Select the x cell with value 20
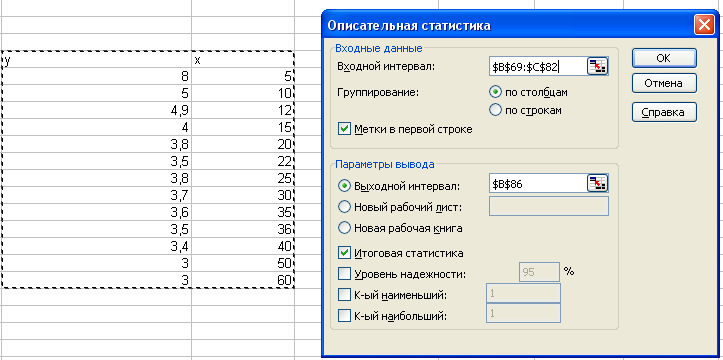Image resolution: width=723 pixels, height=360 pixels. pyautogui.click(x=243, y=144)
